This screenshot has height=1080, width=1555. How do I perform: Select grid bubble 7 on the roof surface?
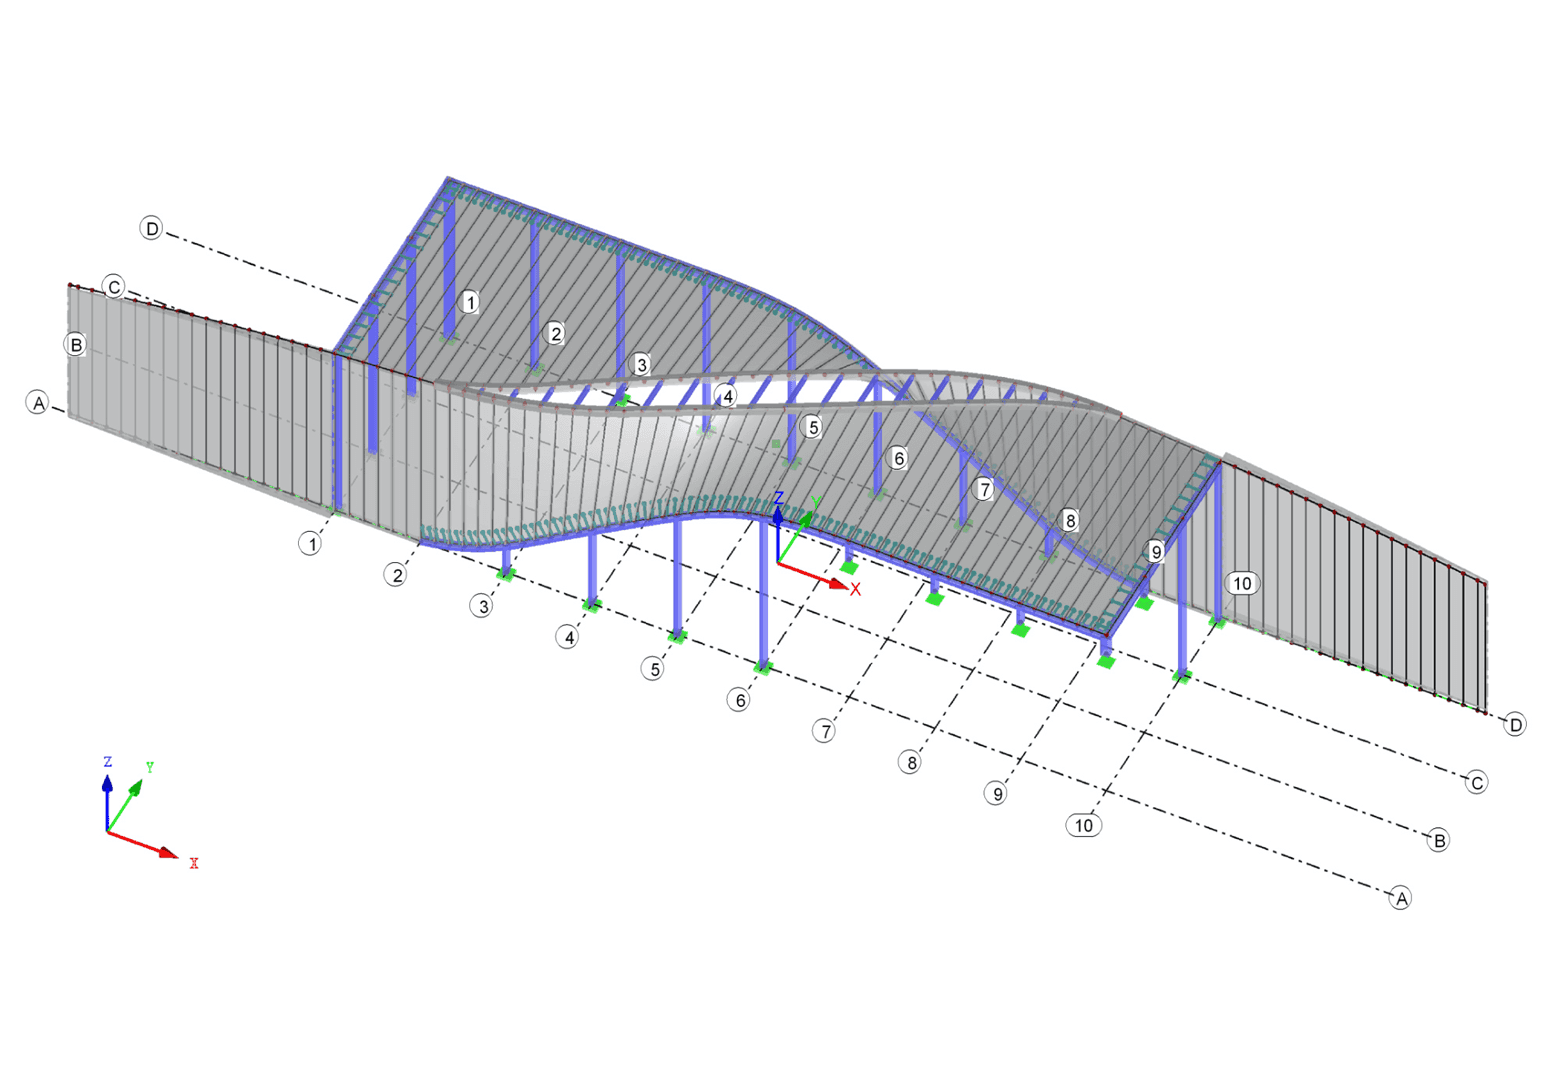(x=985, y=489)
